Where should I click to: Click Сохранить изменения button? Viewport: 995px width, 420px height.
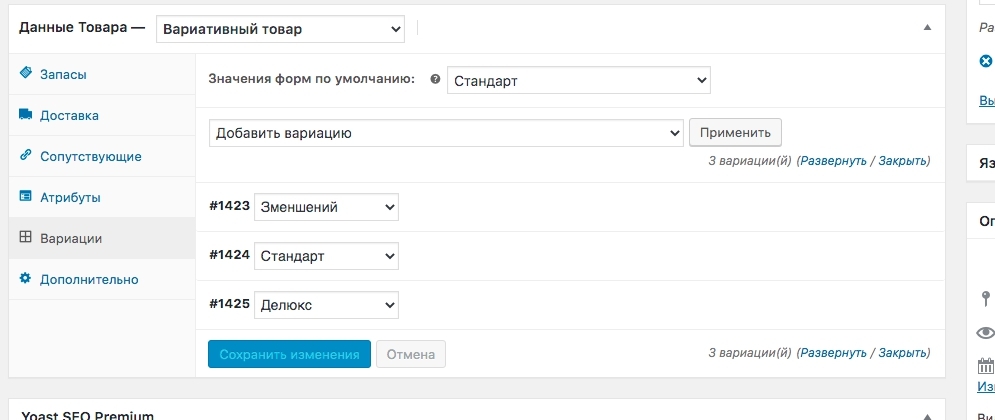289,354
